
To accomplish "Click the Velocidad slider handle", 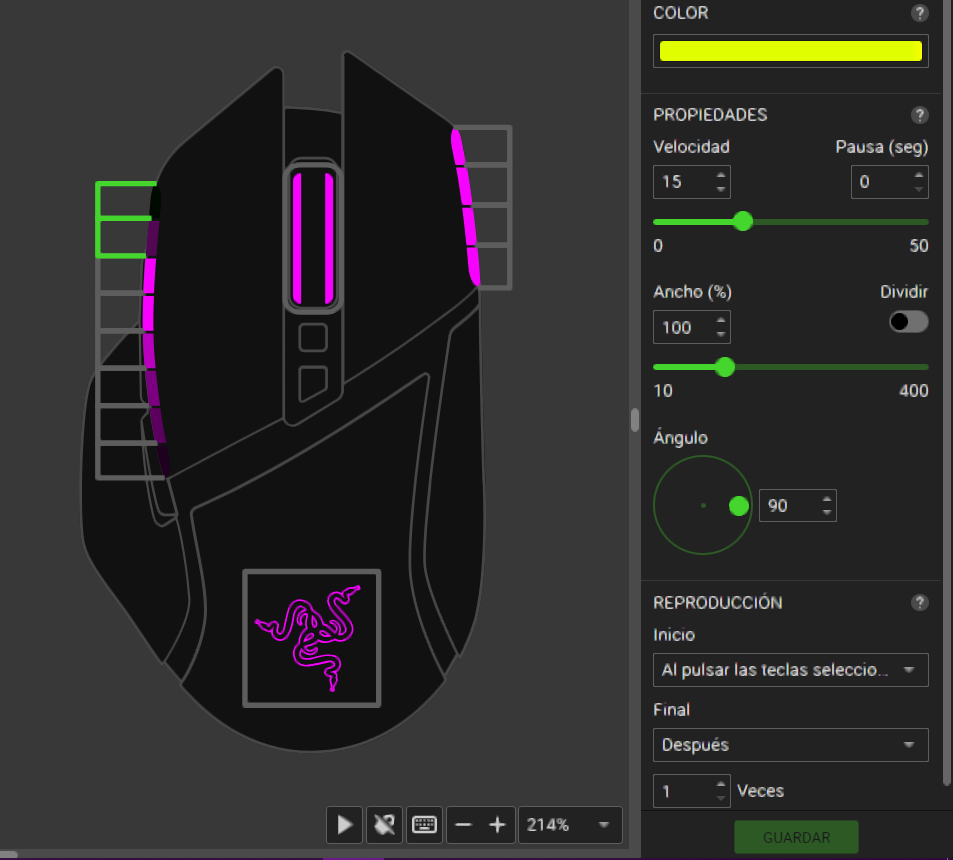I will (743, 221).
